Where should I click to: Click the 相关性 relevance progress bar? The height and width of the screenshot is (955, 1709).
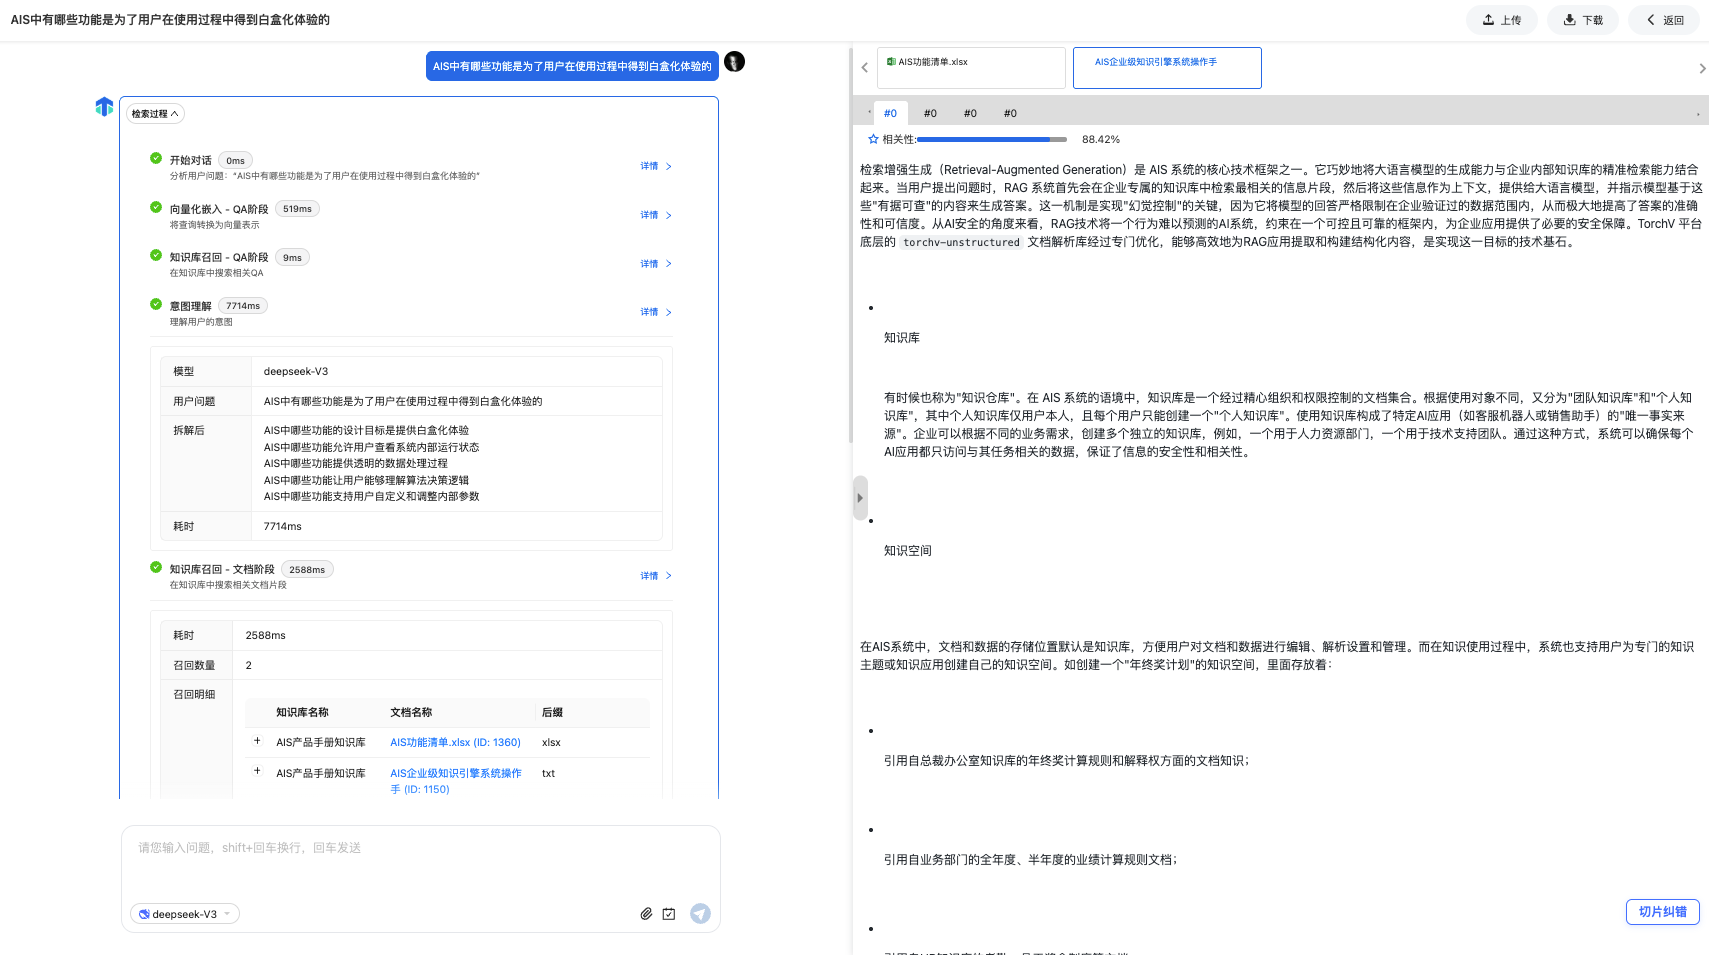point(992,139)
